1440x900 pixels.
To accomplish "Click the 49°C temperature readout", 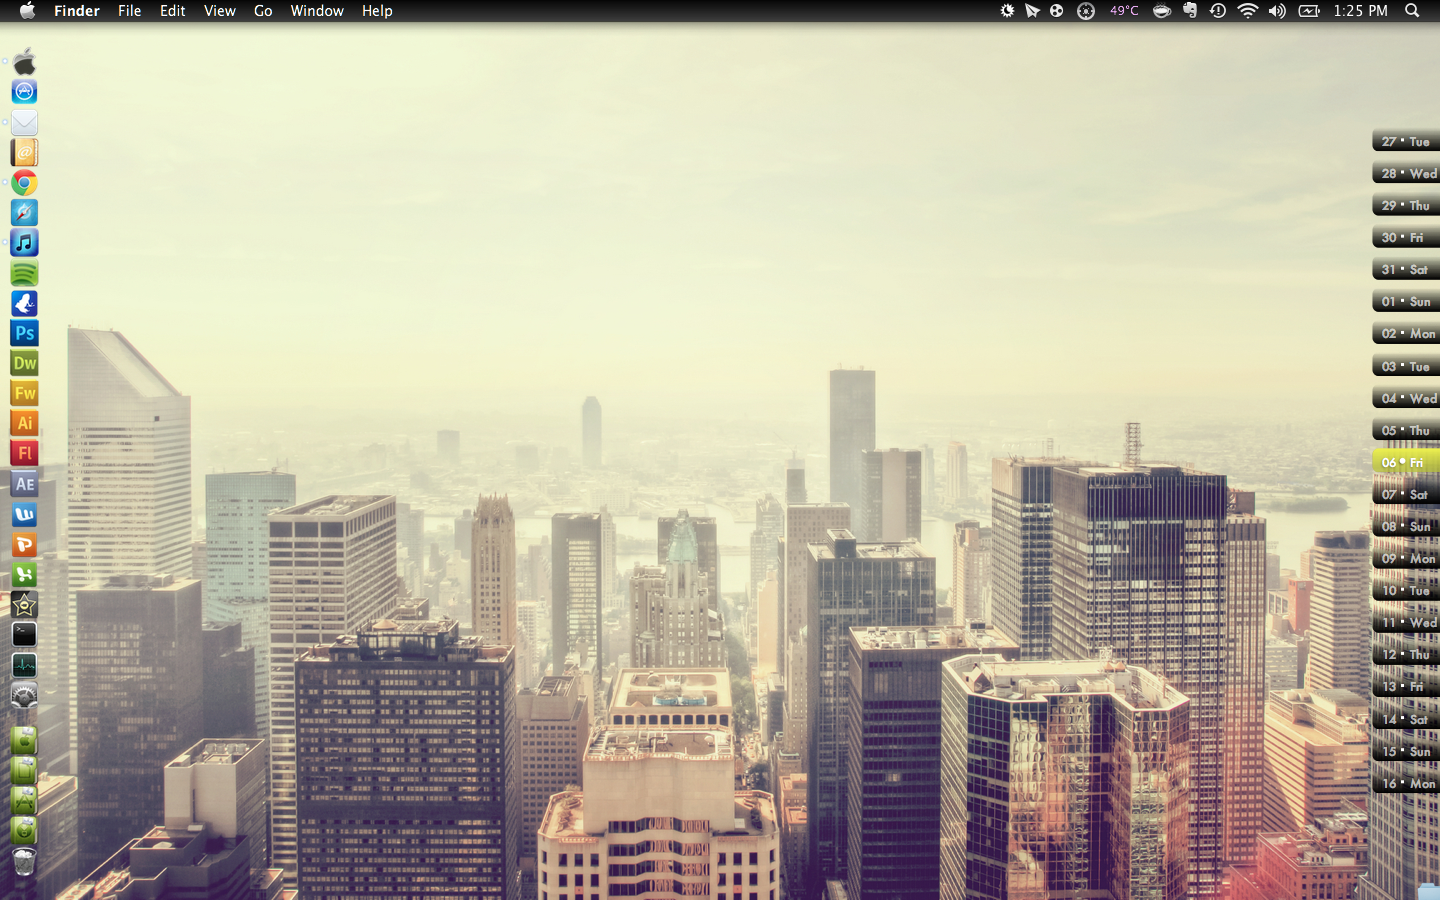I will pos(1124,11).
